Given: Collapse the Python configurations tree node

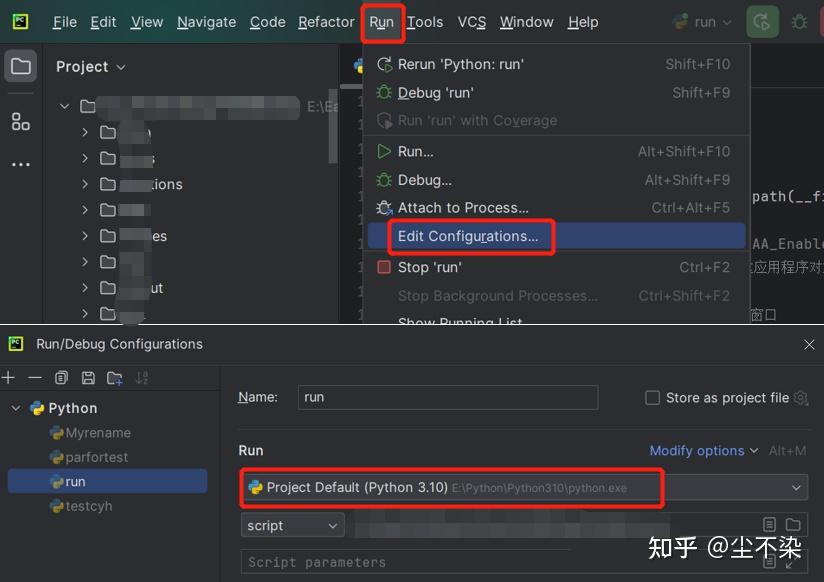Looking at the screenshot, I should pyautogui.click(x=16, y=408).
